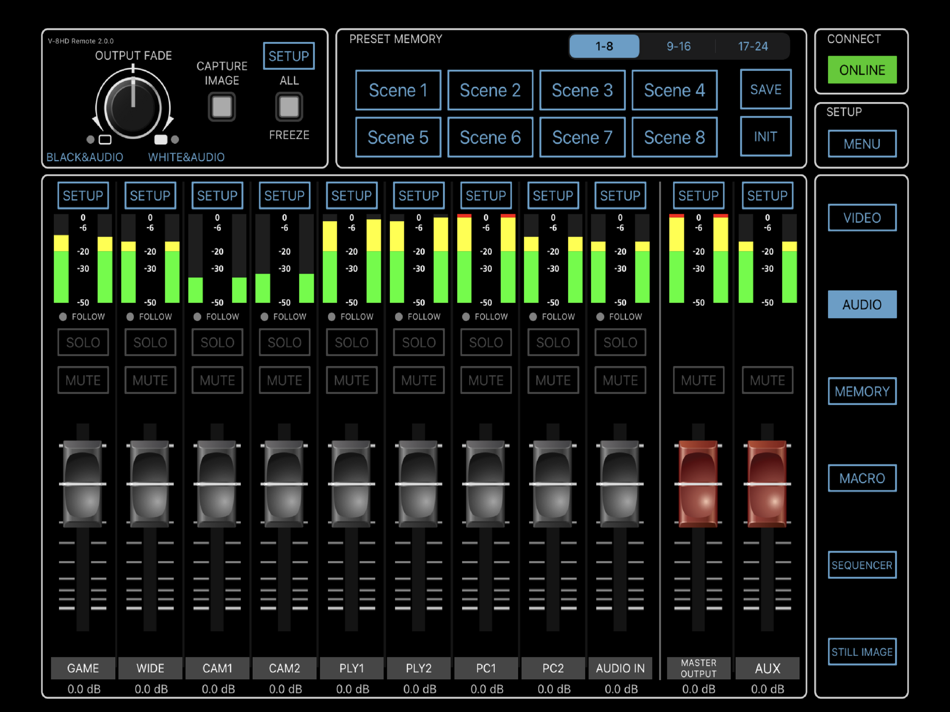Open Setup for the WIDE channel
This screenshot has width=950, height=712.
click(x=150, y=196)
